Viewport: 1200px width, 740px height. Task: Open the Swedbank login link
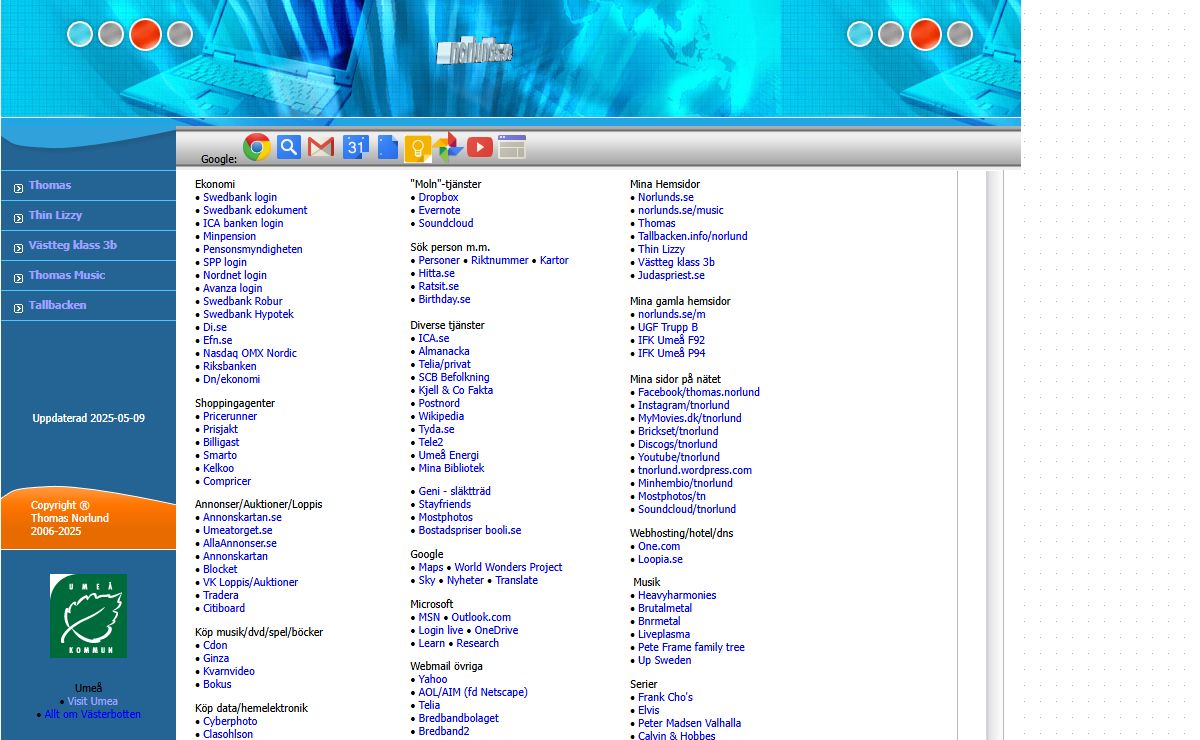pyautogui.click(x=240, y=198)
